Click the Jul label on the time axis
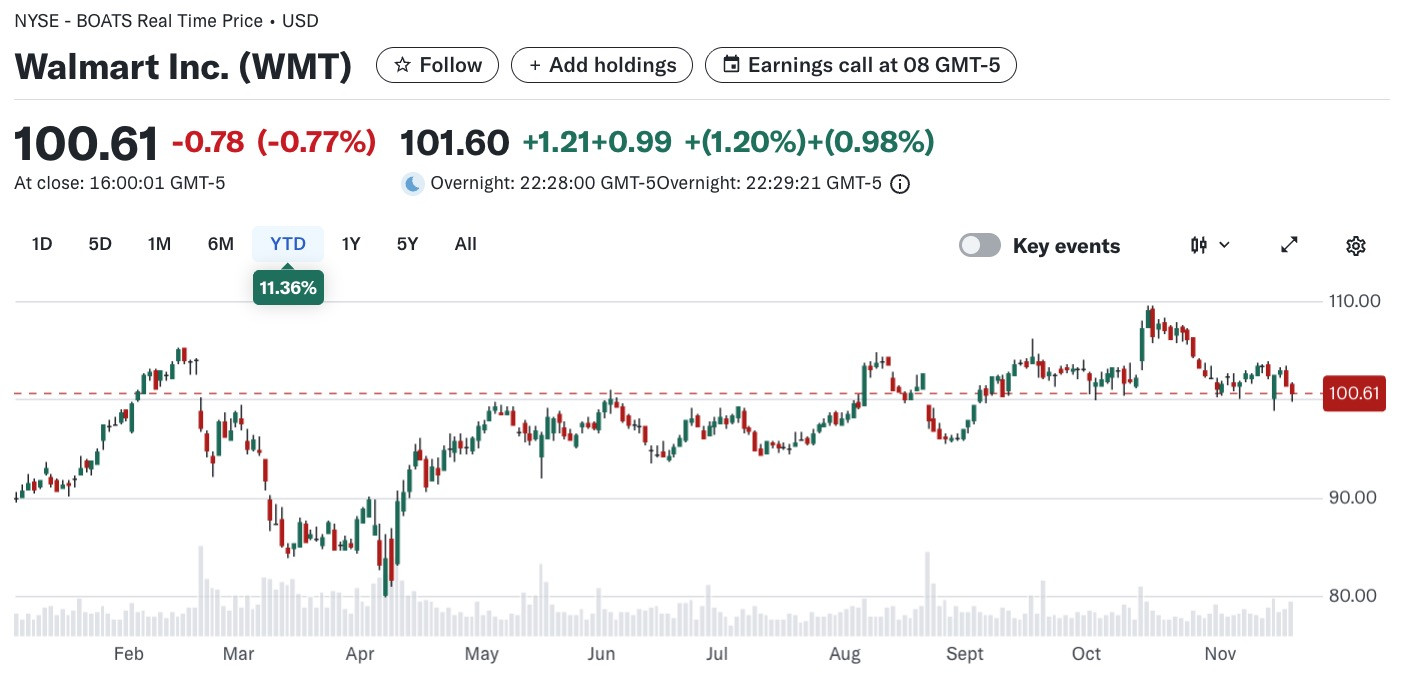Viewport: 1404px width, 682px height. coord(716,654)
